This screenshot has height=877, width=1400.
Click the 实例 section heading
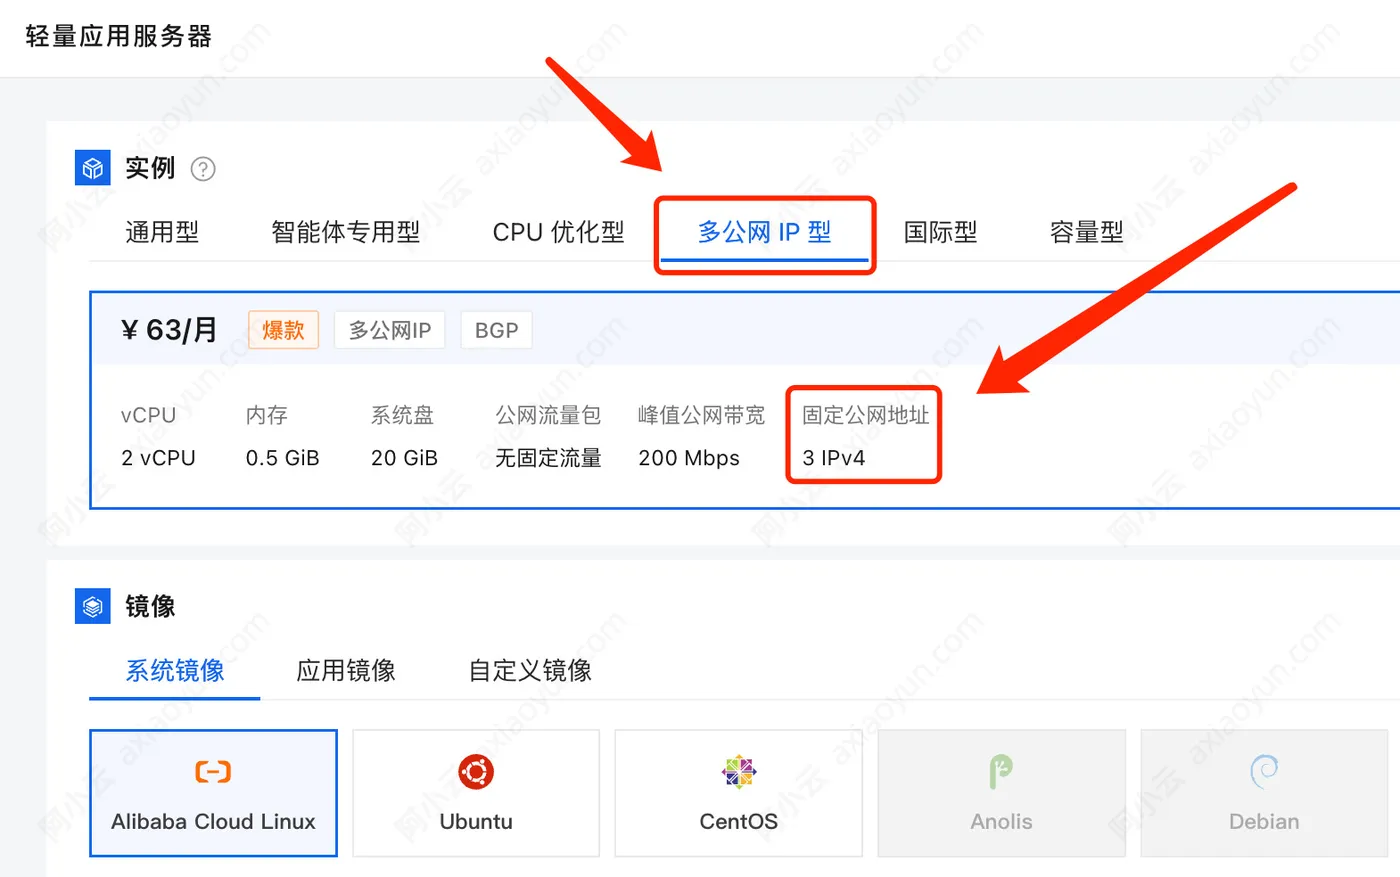(150, 168)
